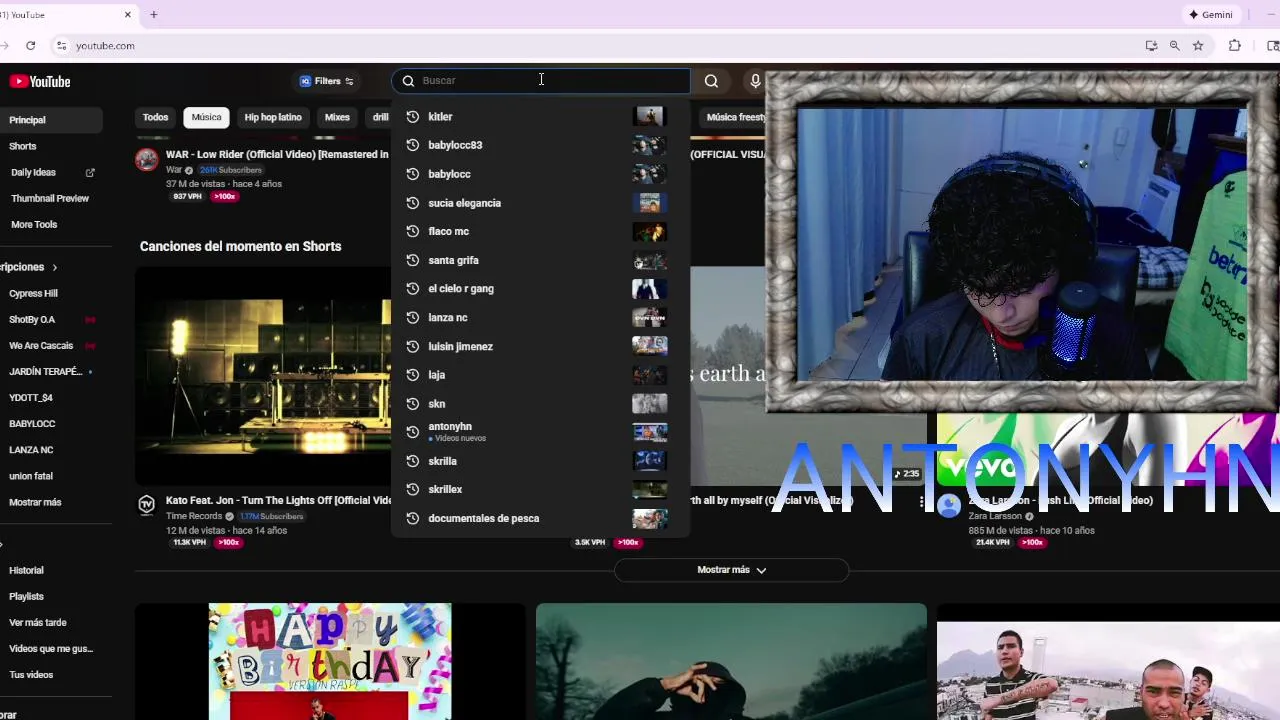Click history clock icon beside 'skrilla'
This screenshot has width=1280, height=720.
coord(412,461)
